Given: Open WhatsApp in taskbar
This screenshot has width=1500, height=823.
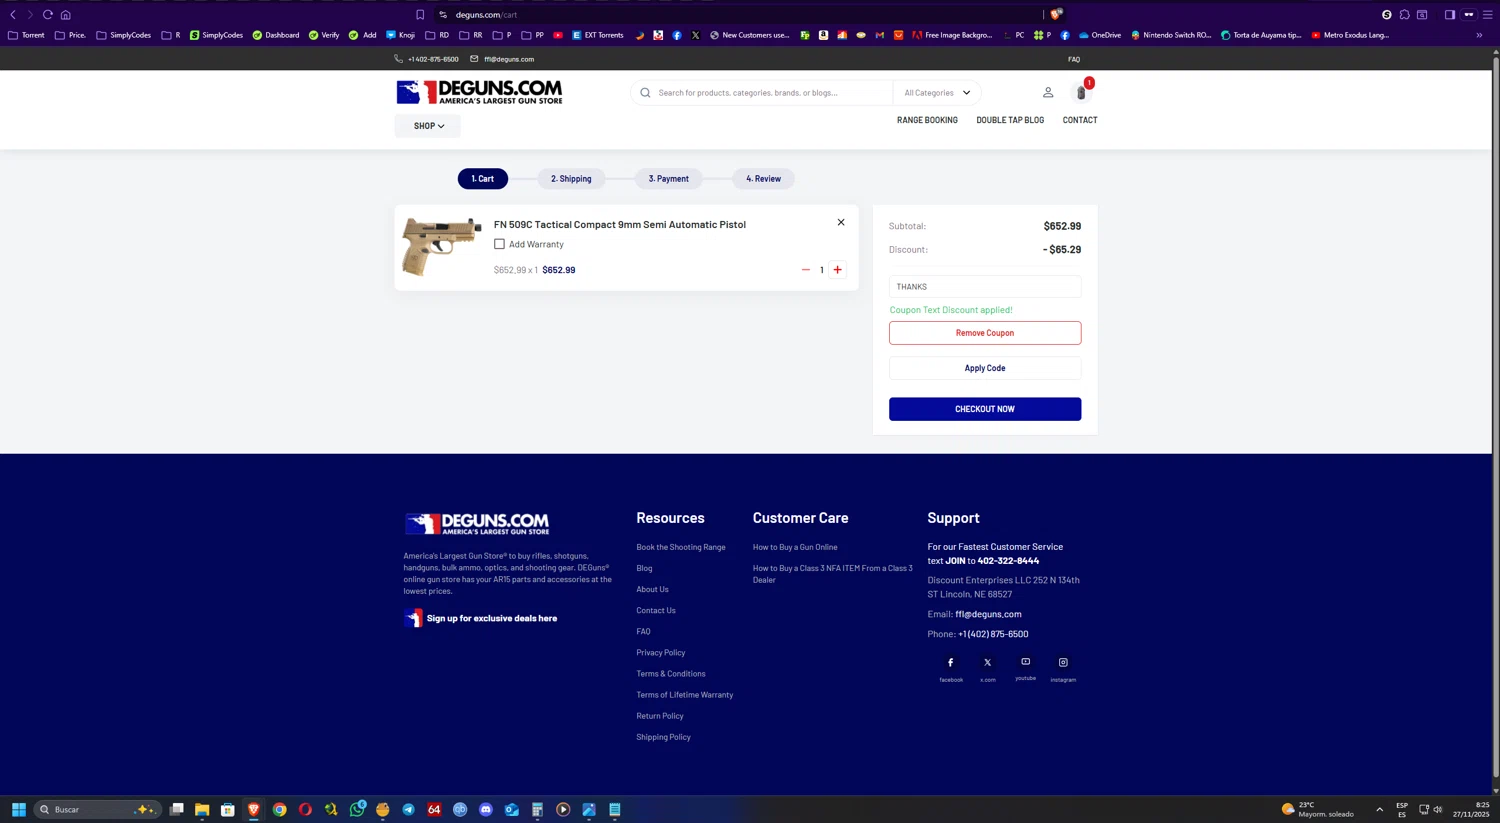Looking at the screenshot, I should pos(357,810).
